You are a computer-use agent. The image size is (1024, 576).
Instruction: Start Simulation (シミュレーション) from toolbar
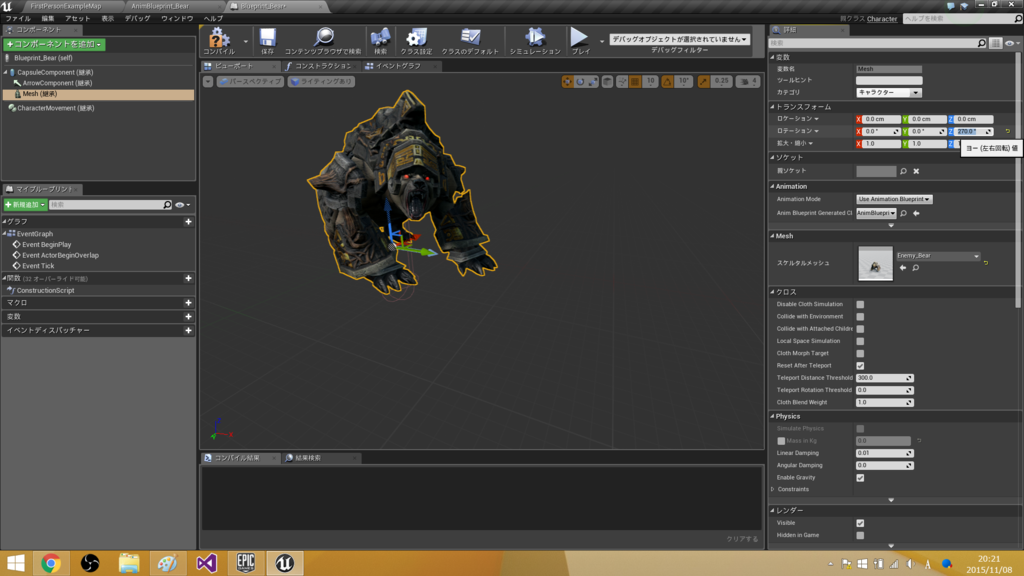534,38
